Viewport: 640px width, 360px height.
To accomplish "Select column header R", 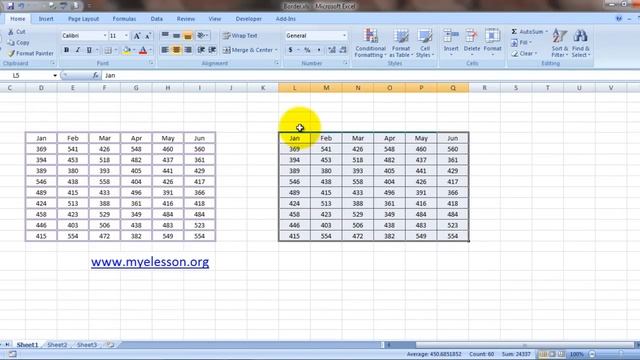I will [x=484, y=88].
